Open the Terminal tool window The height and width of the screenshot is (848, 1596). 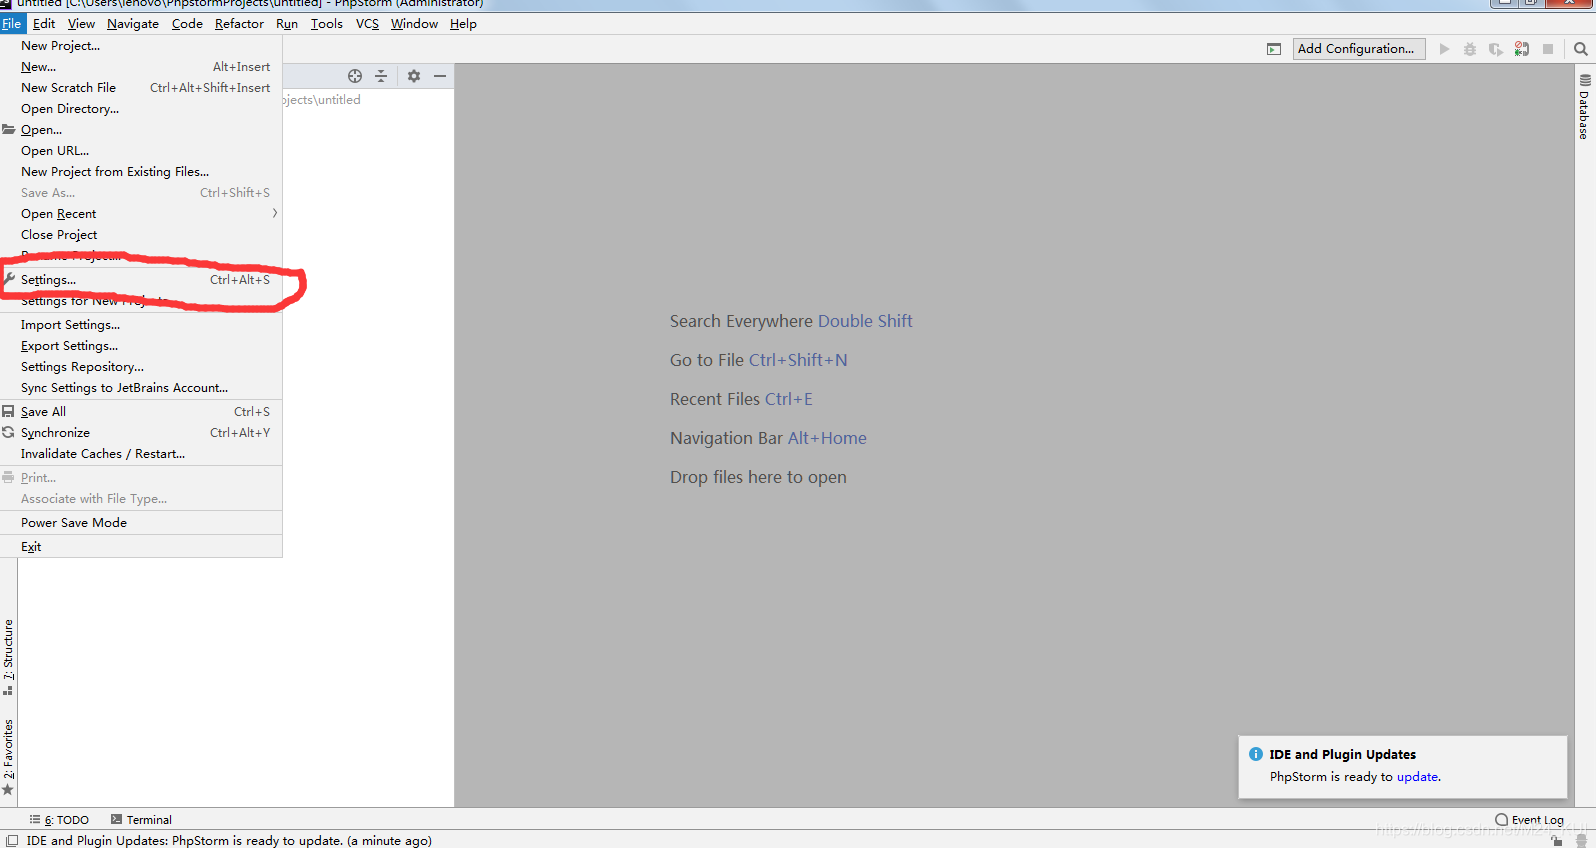pyautogui.click(x=141, y=820)
